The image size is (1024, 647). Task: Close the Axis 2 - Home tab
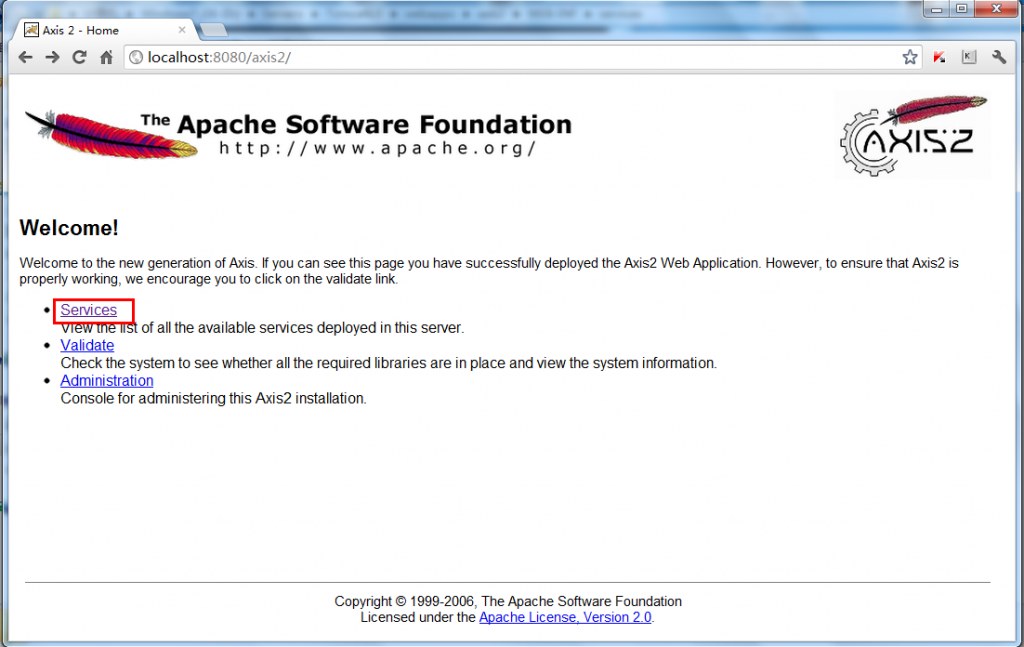tap(182, 30)
